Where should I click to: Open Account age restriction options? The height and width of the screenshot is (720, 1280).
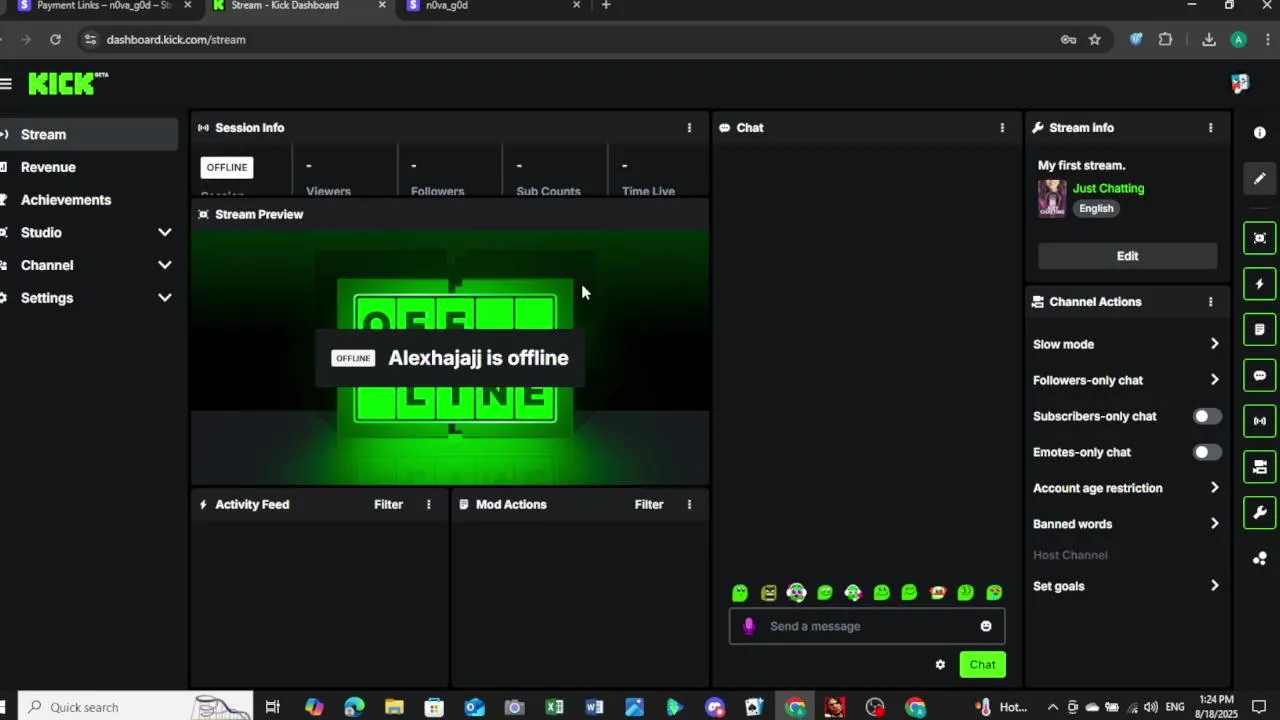pos(1126,488)
